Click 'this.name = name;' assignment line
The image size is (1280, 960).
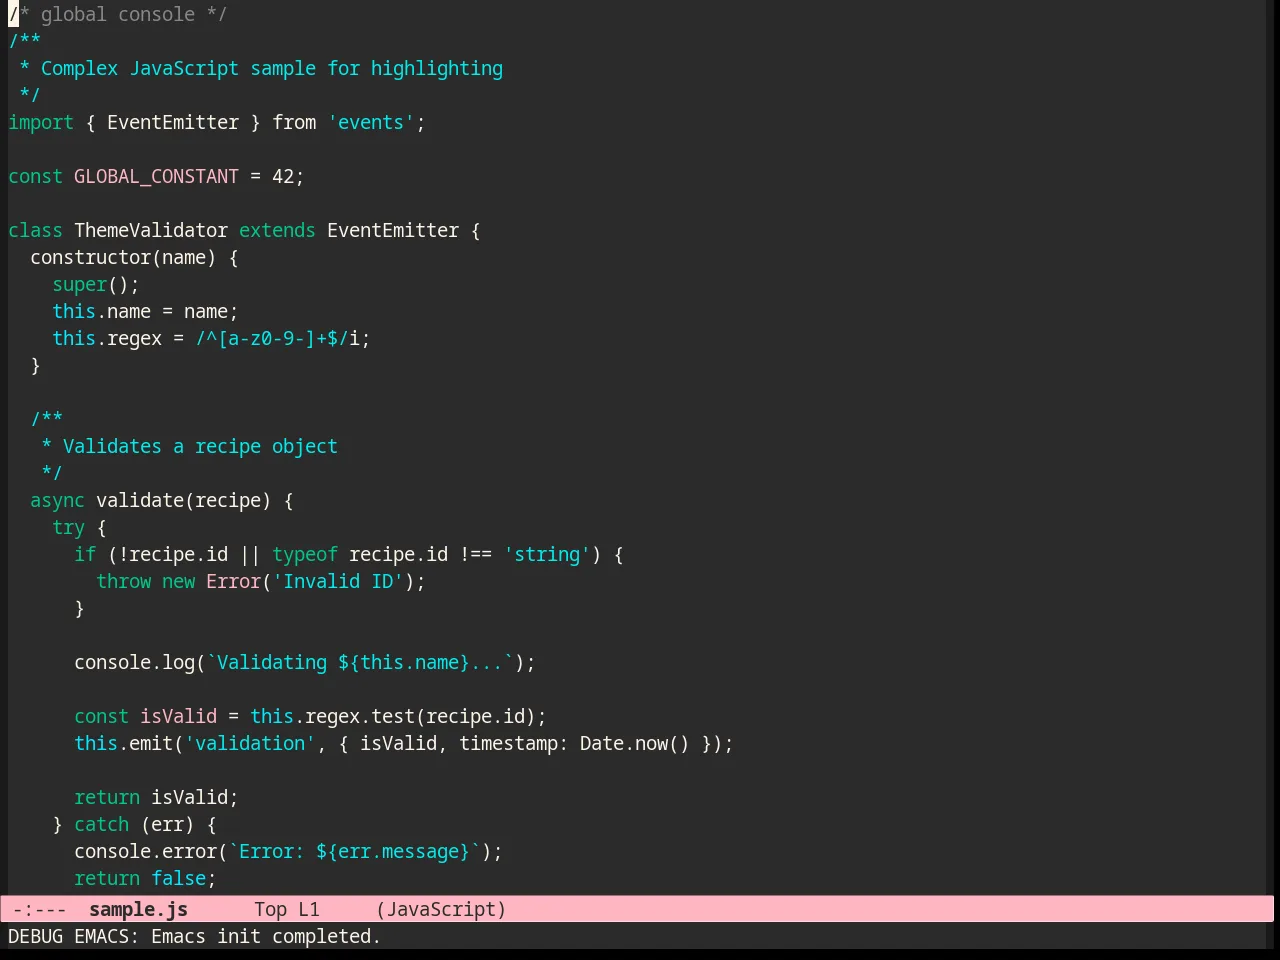point(145,311)
